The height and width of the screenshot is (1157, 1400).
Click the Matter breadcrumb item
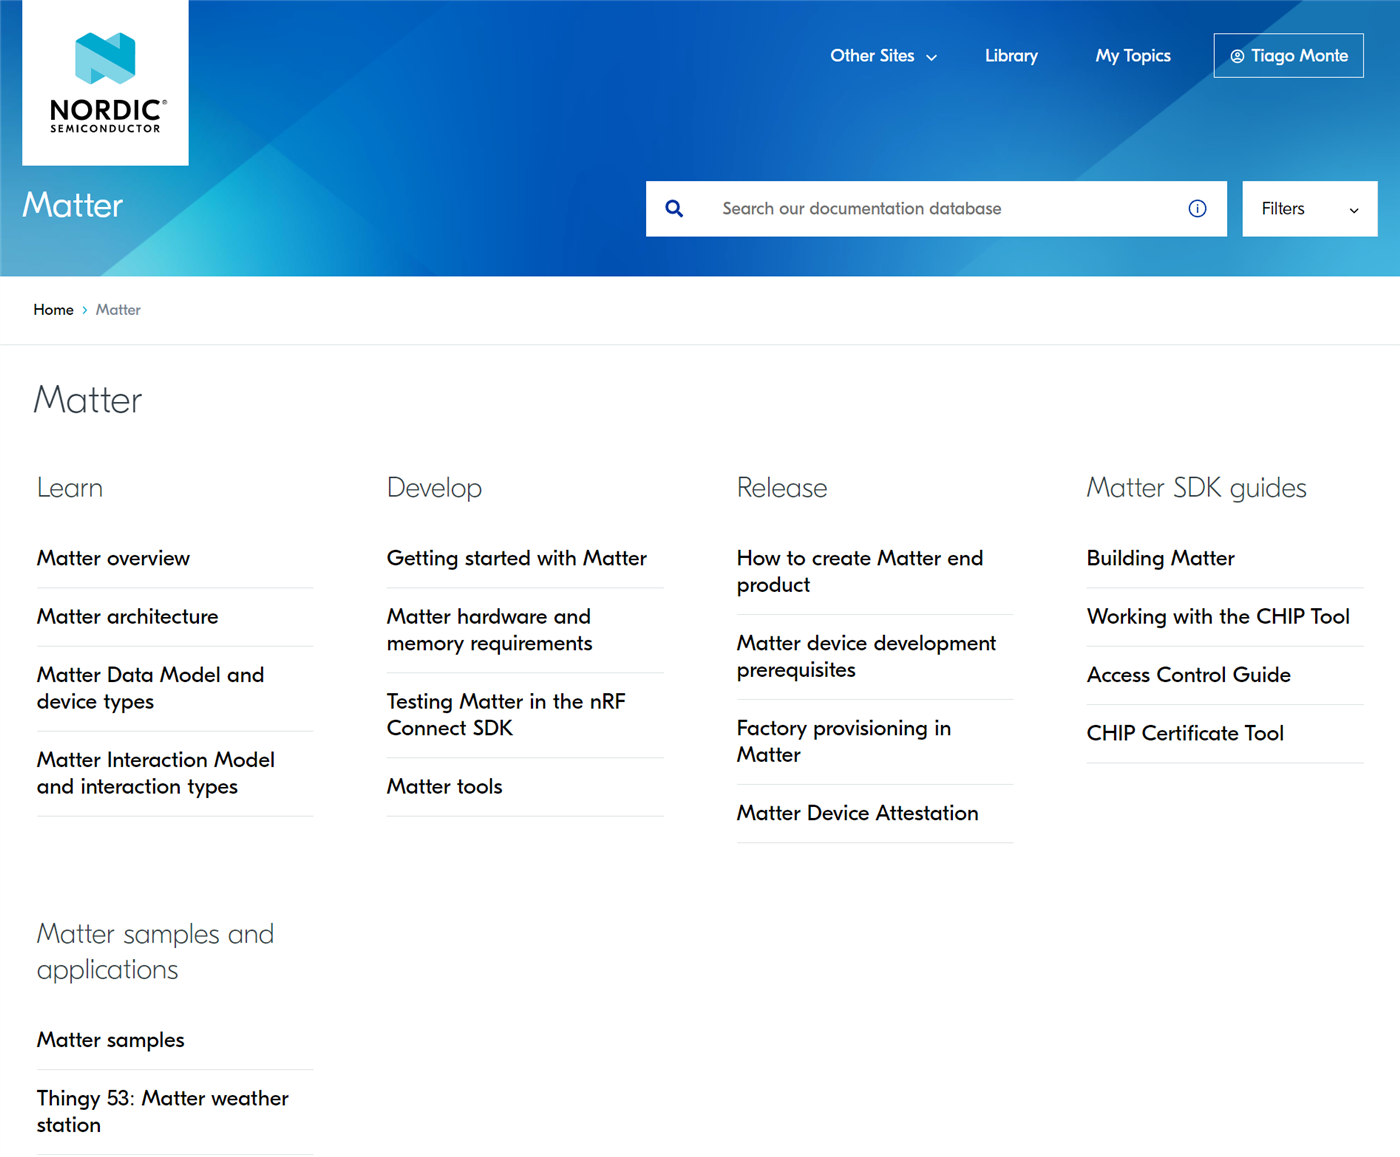(x=118, y=310)
